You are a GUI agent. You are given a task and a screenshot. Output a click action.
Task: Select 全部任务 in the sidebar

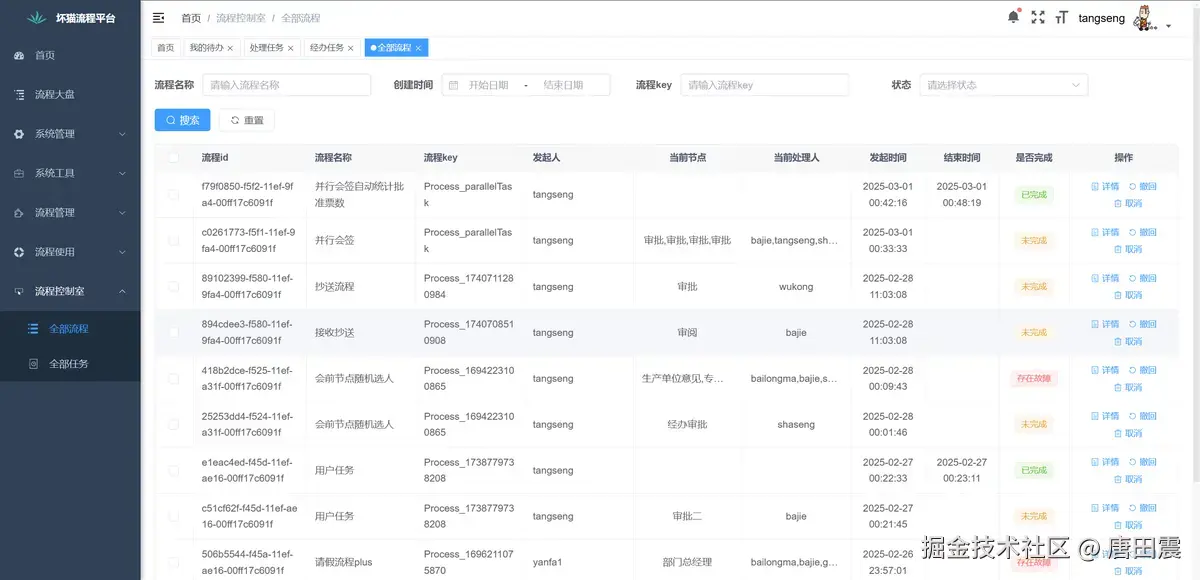click(x=70, y=364)
